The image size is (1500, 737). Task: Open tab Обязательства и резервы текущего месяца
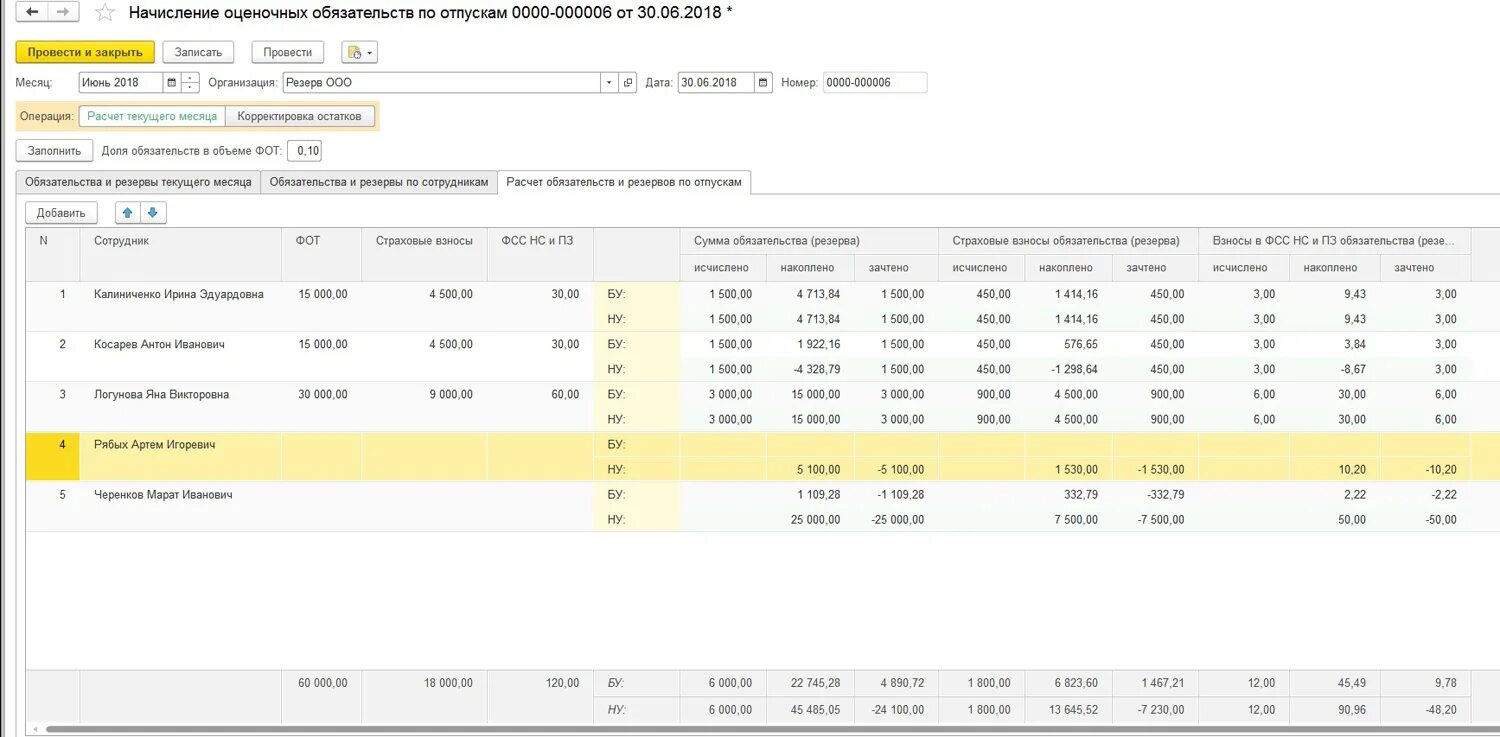[138, 182]
